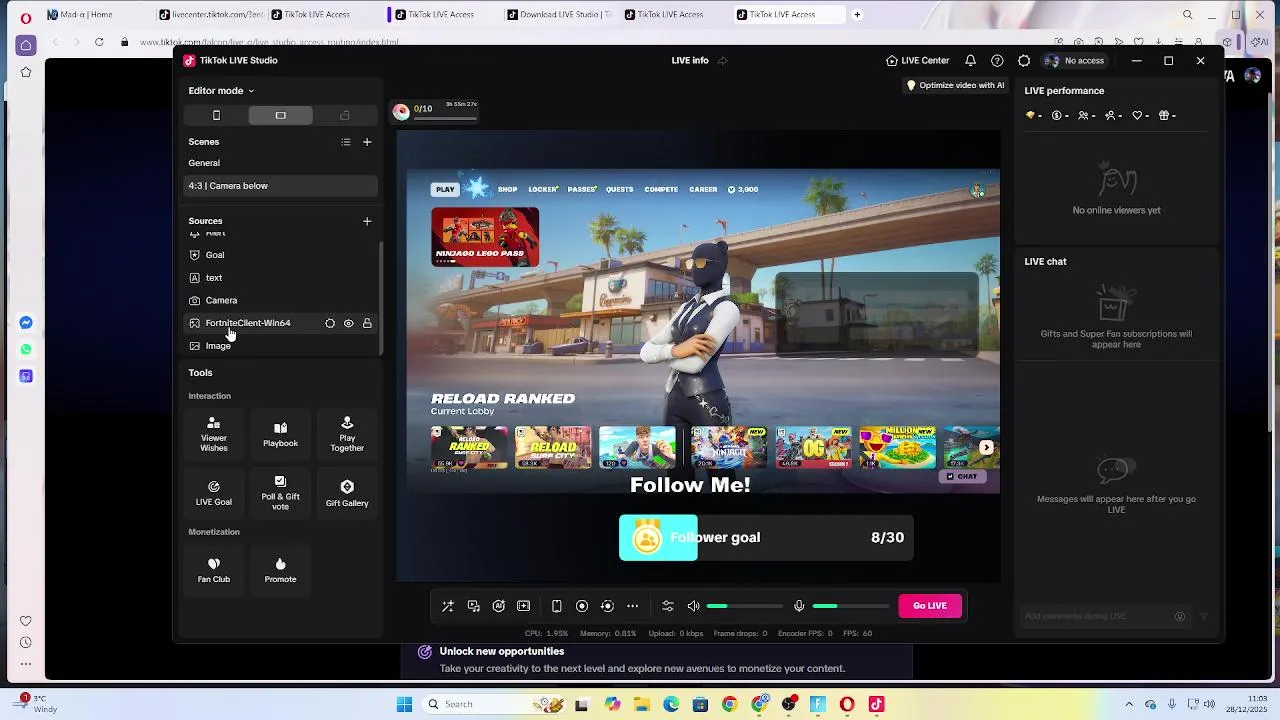The image size is (1280, 720).
Task: Open audio mixer settings icon
Action: click(x=668, y=606)
